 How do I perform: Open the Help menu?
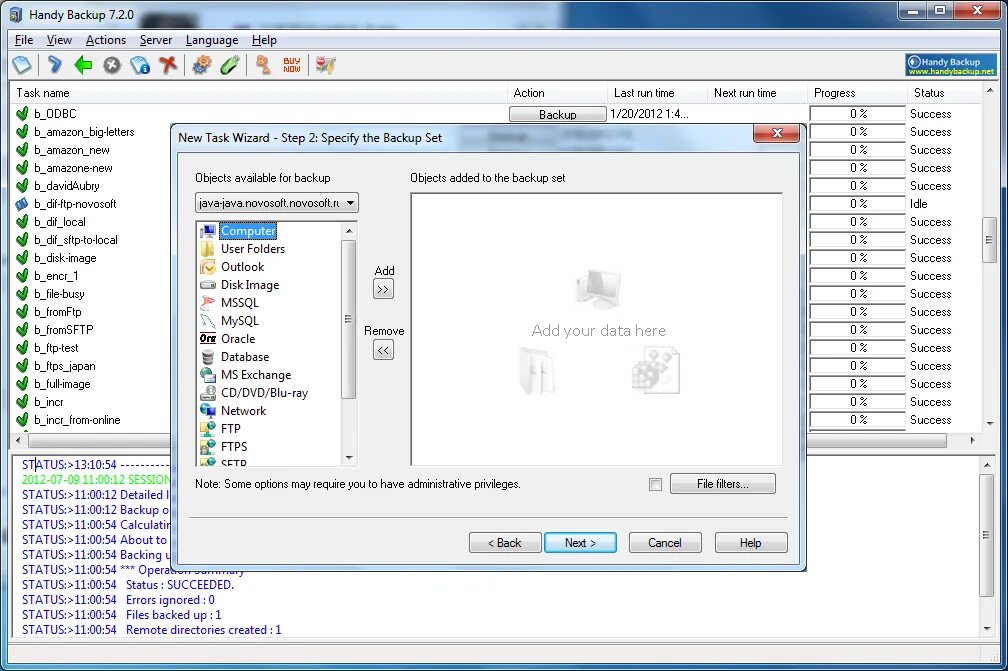[x=264, y=40]
